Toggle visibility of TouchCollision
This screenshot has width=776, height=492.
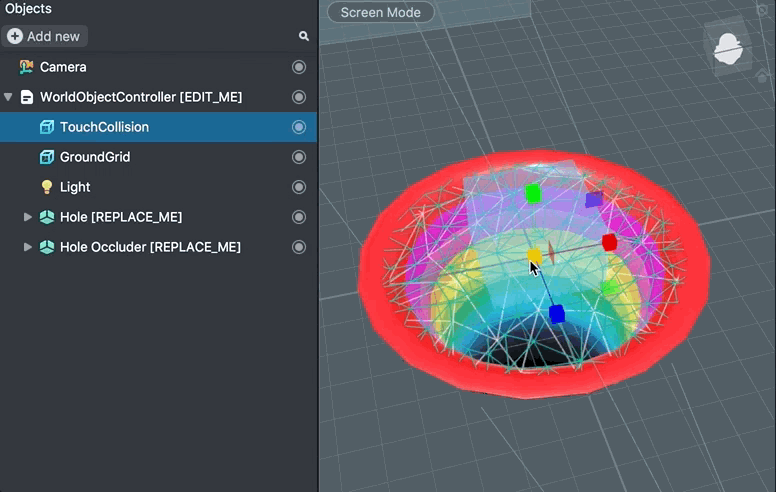point(299,127)
